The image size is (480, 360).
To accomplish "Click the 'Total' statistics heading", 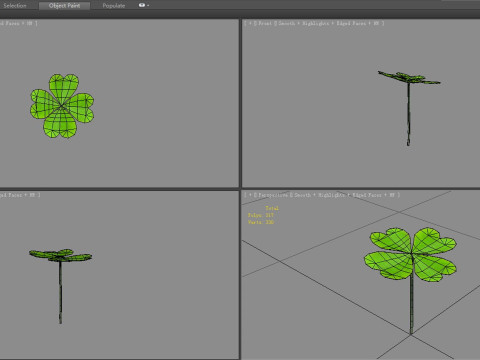I will click(x=272, y=208).
